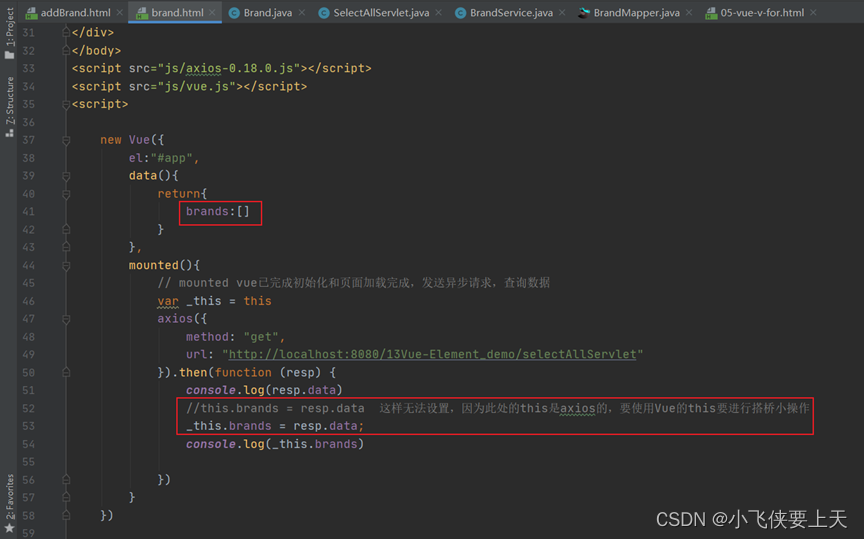Click the commented //this.brands line
864x539 pixels.
[x=497, y=408]
